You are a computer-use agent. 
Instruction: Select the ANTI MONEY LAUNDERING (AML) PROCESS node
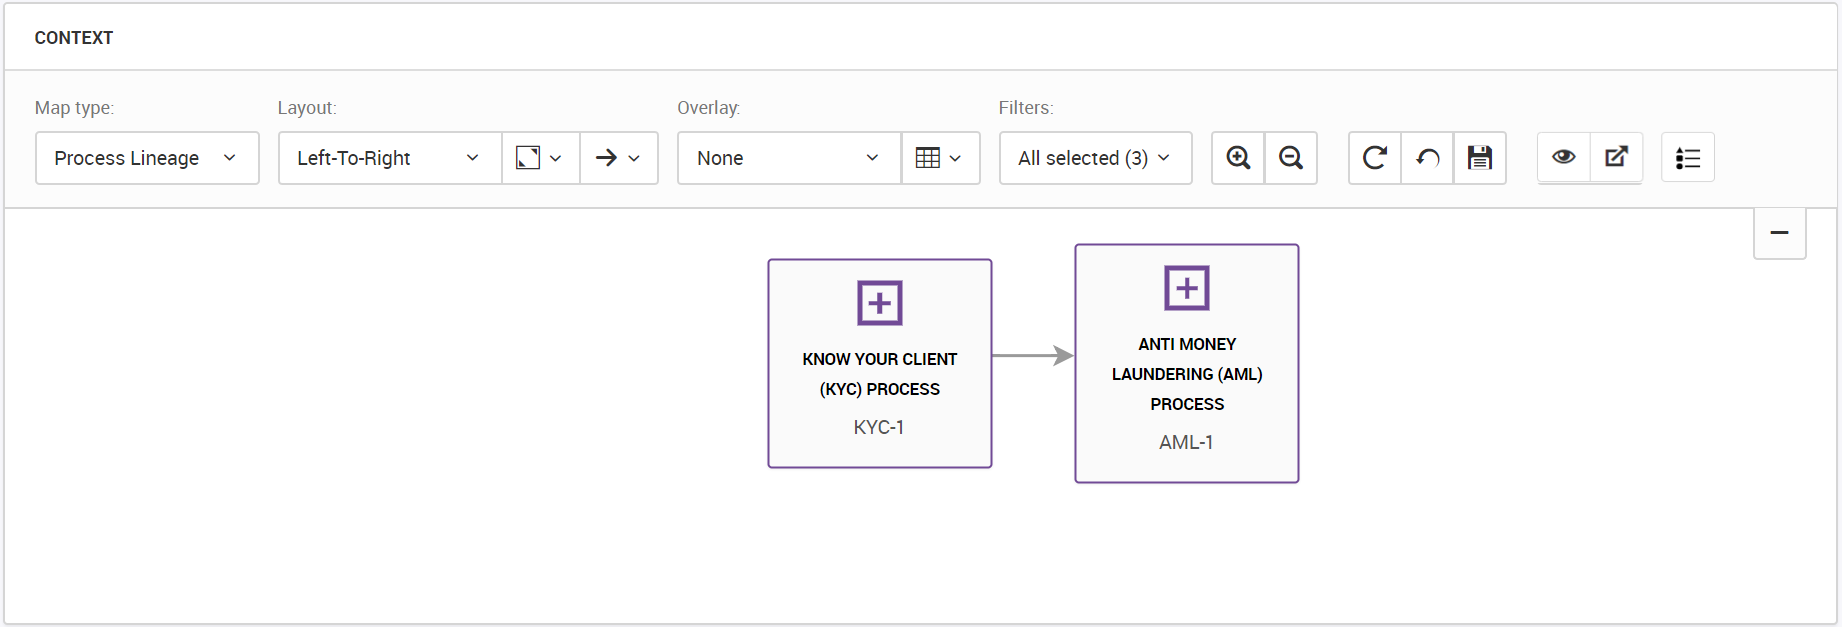tap(1187, 364)
